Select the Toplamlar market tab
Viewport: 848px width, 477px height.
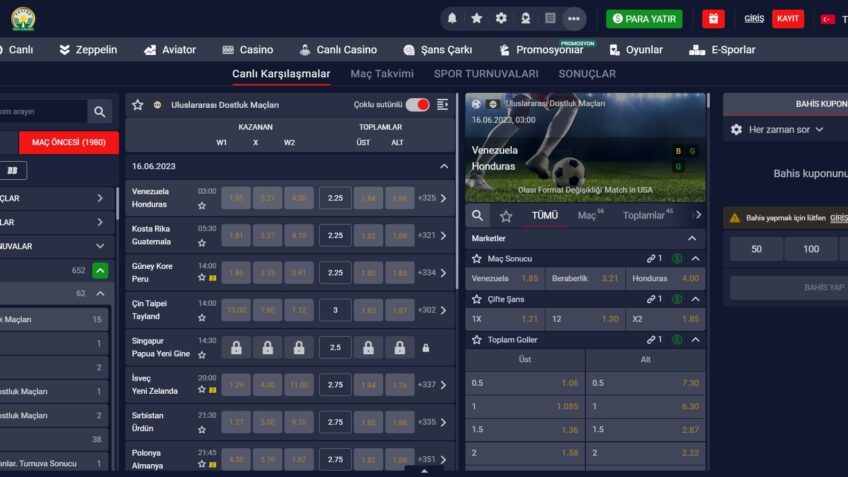(x=643, y=215)
